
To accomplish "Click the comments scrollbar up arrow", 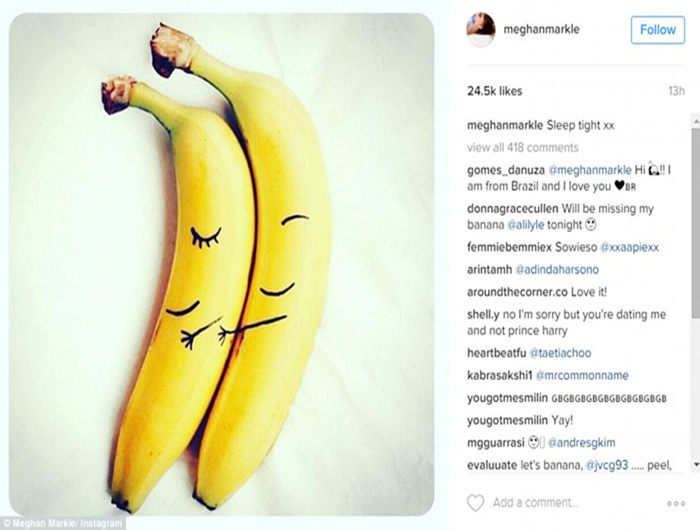I will (696, 121).
